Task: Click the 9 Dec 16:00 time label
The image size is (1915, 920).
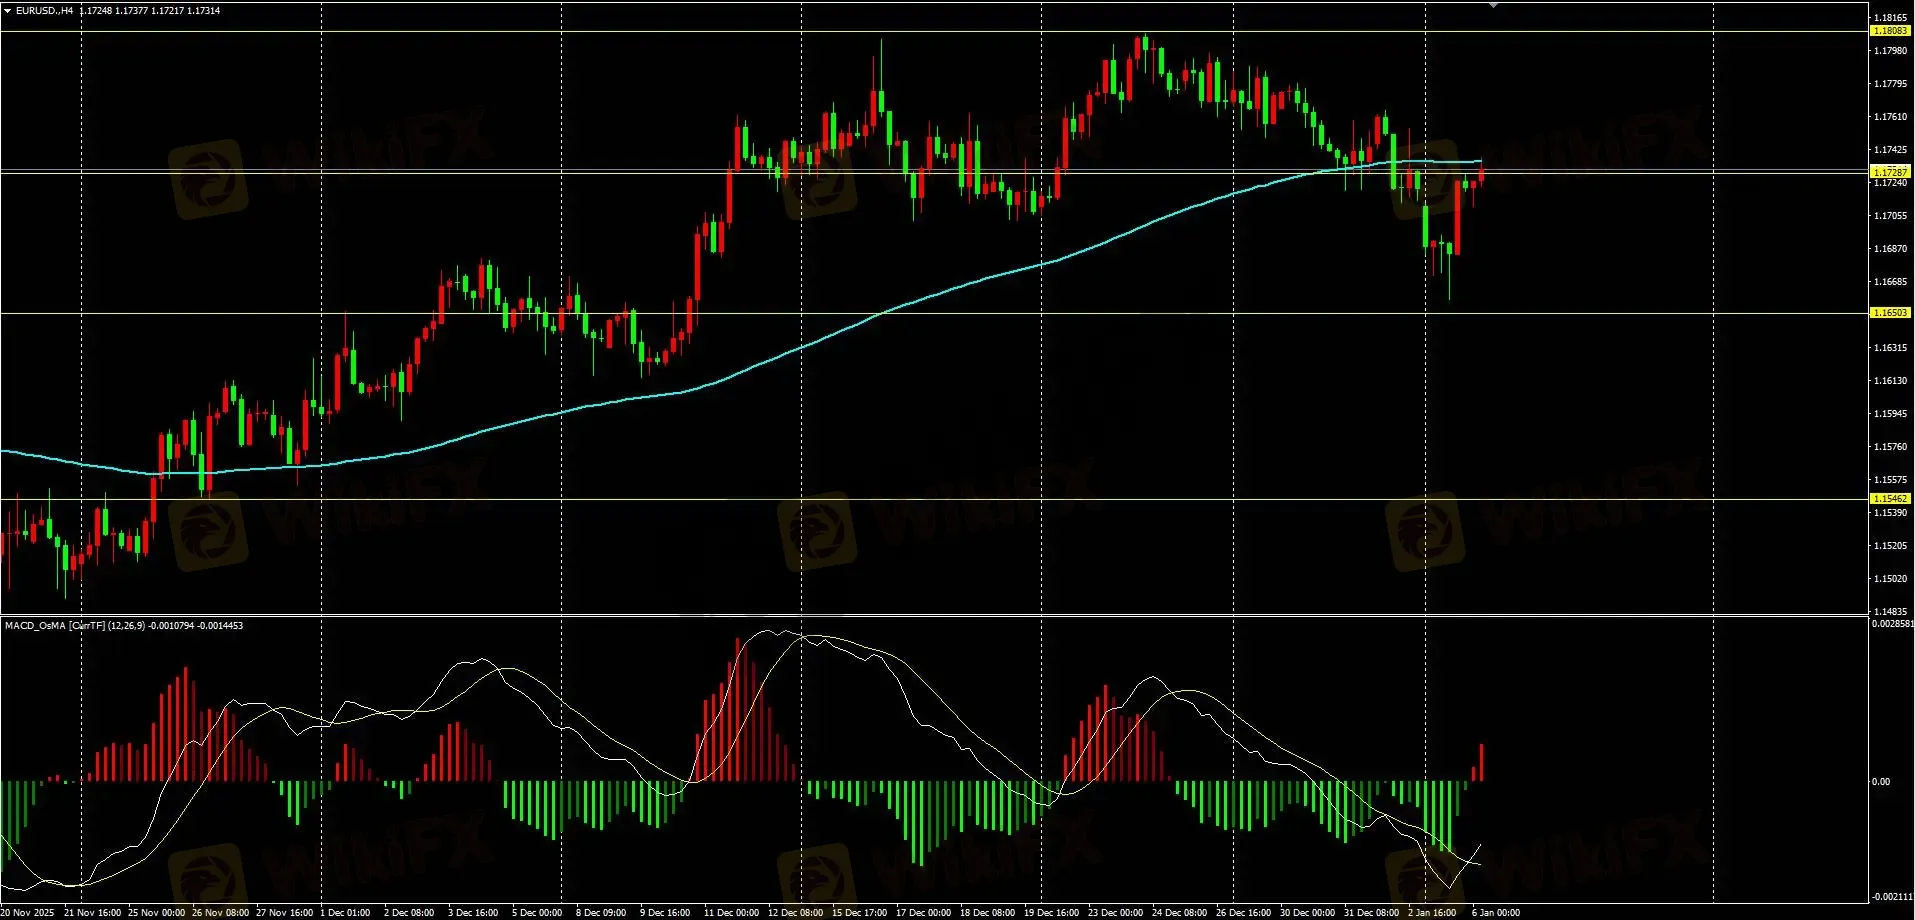Action: point(665,913)
